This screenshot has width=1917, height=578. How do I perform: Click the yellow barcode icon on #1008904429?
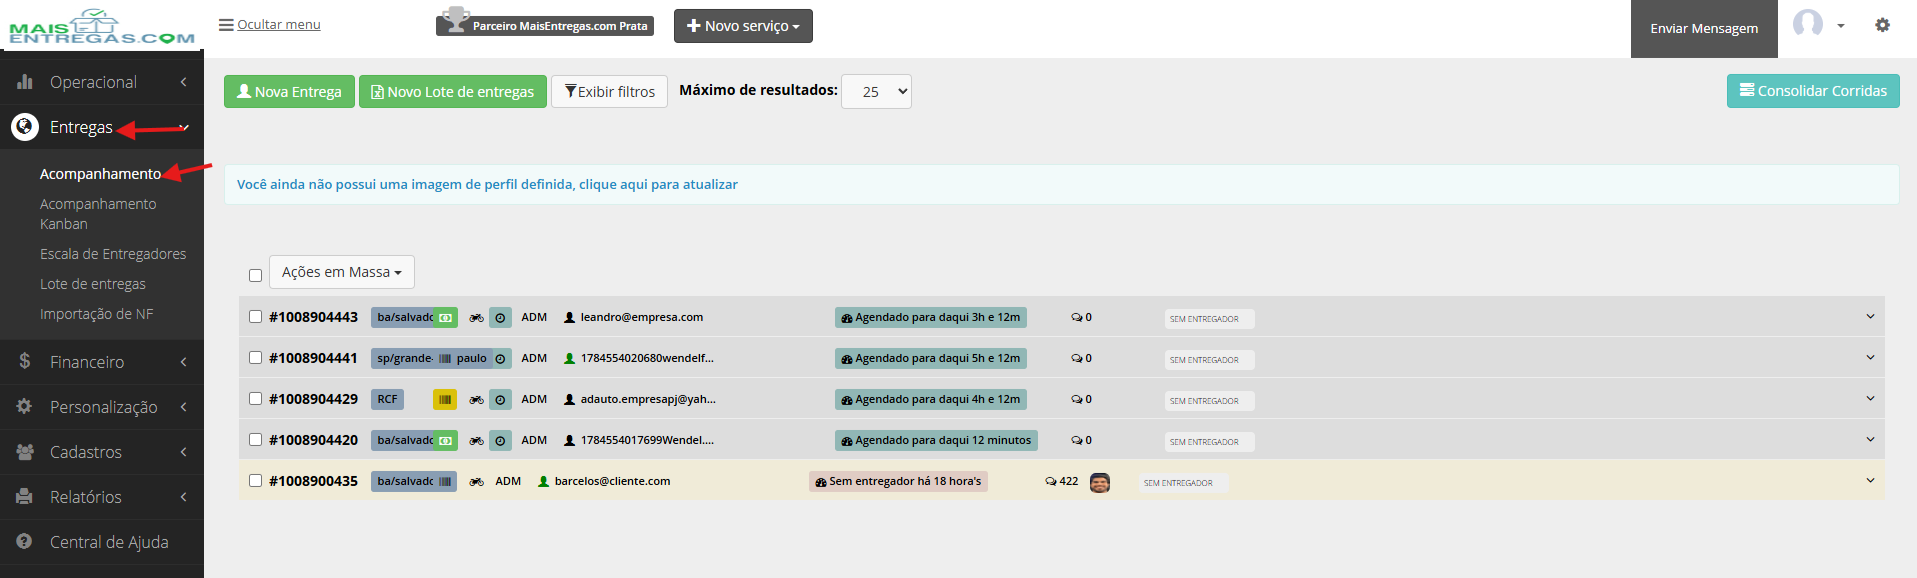tap(445, 400)
